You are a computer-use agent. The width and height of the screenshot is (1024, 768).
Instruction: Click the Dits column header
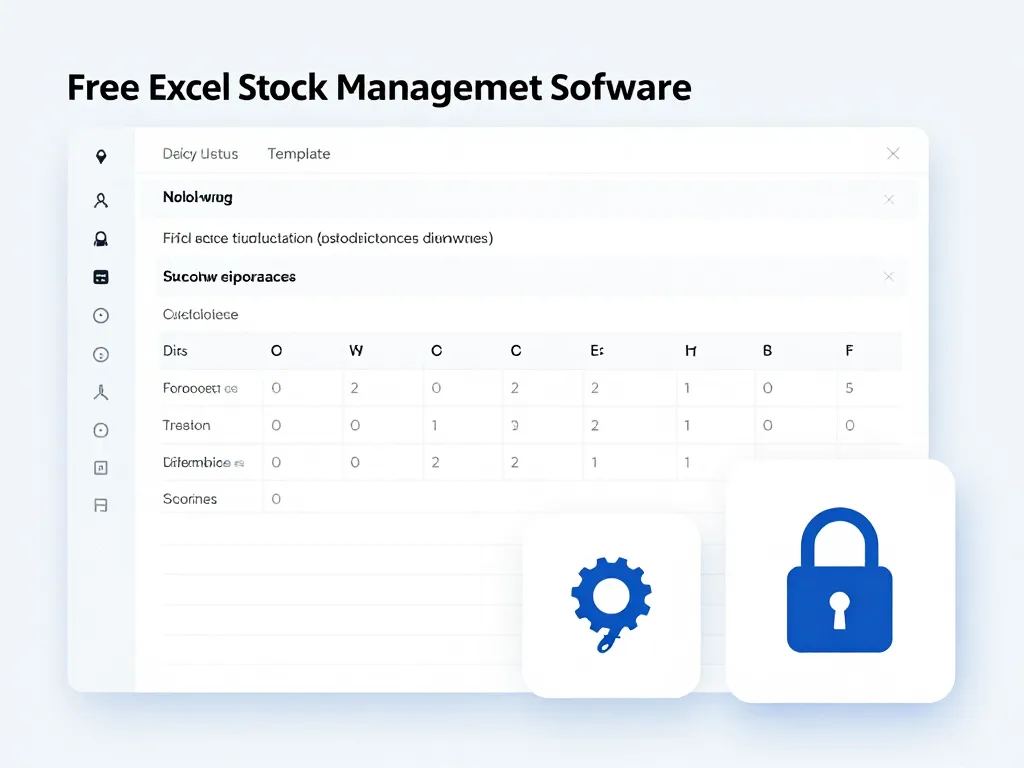tap(173, 351)
